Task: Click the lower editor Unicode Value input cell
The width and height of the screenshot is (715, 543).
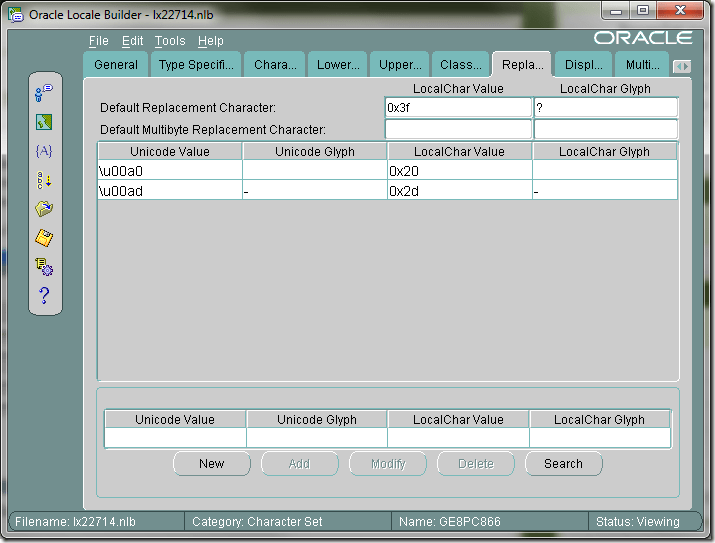Action: [175, 438]
